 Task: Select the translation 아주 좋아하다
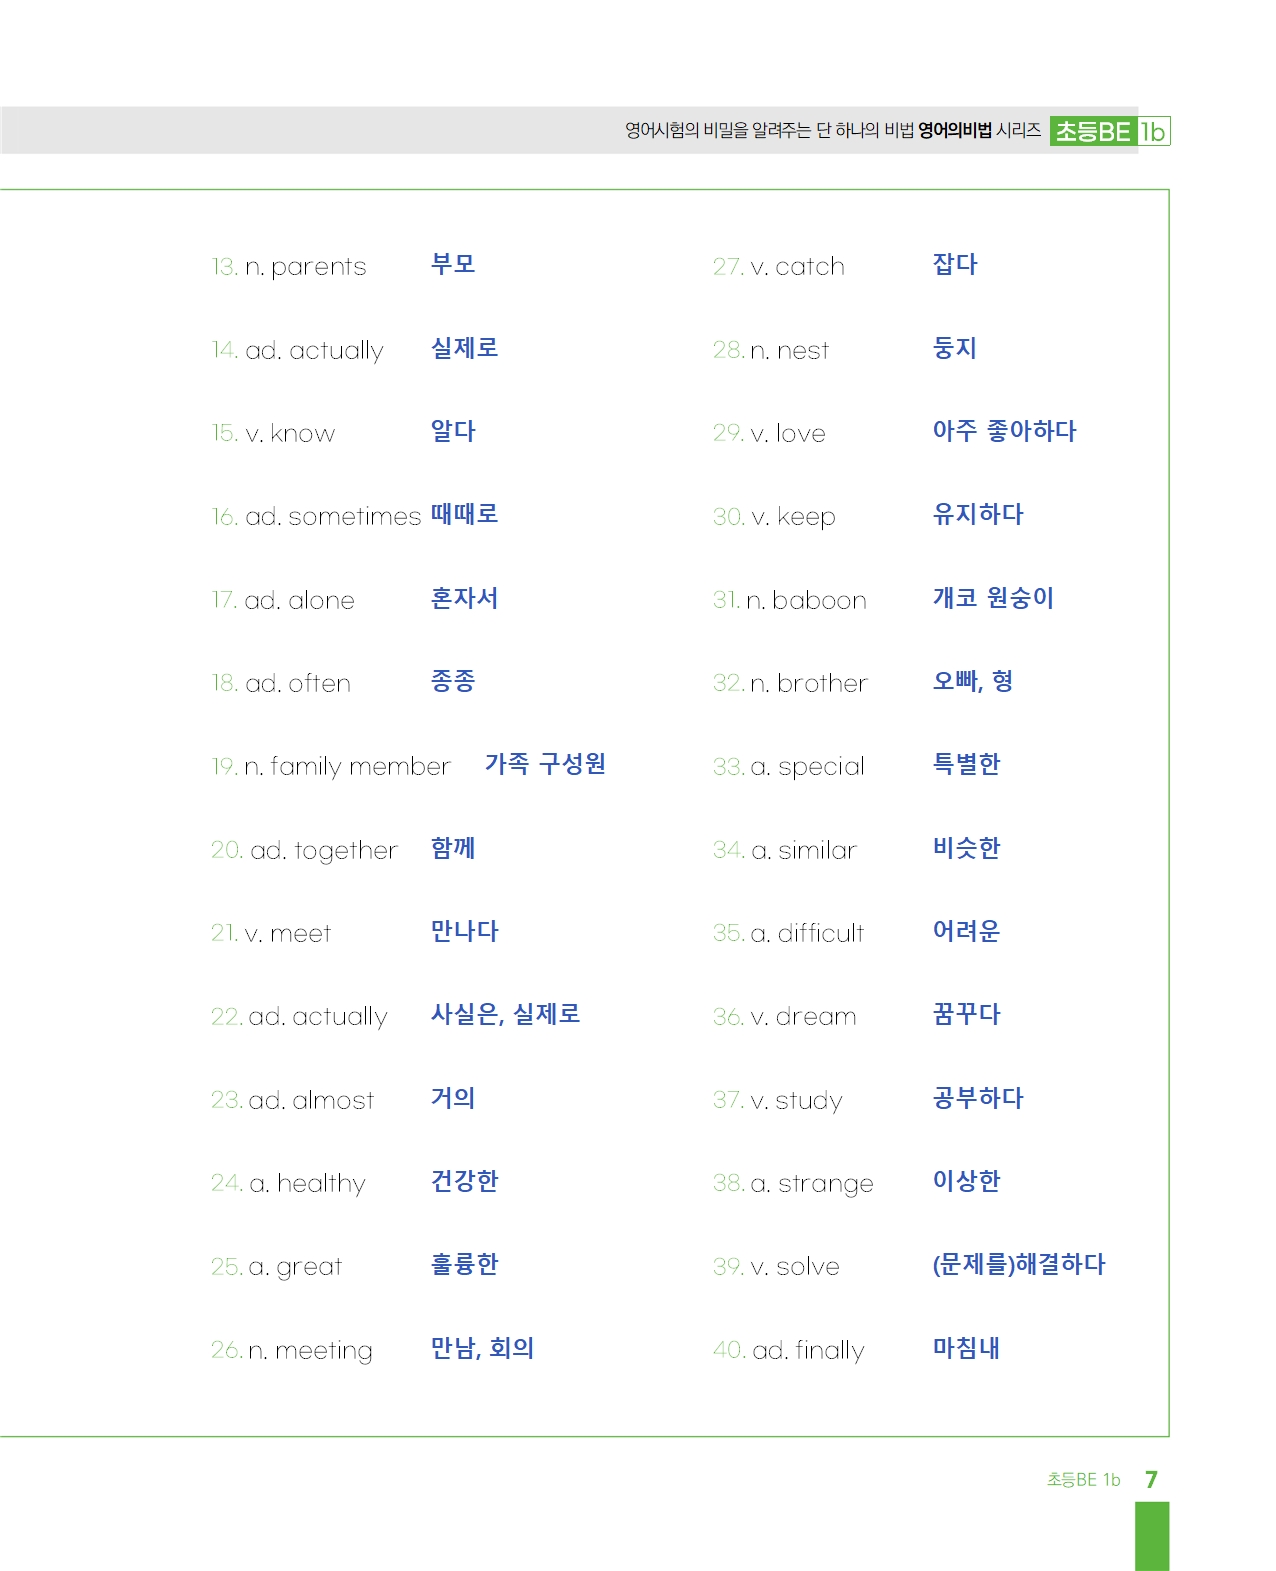(1004, 431)
